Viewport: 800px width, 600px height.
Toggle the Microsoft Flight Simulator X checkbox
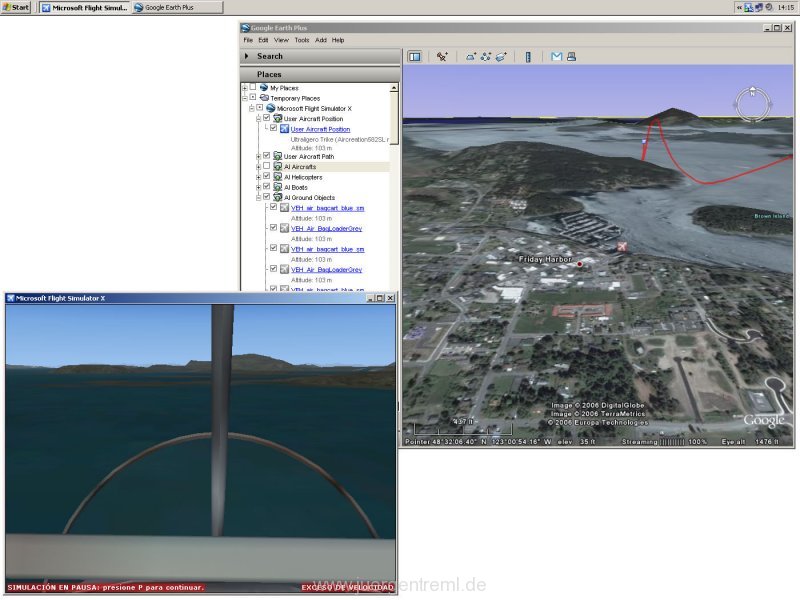[260, 108]
